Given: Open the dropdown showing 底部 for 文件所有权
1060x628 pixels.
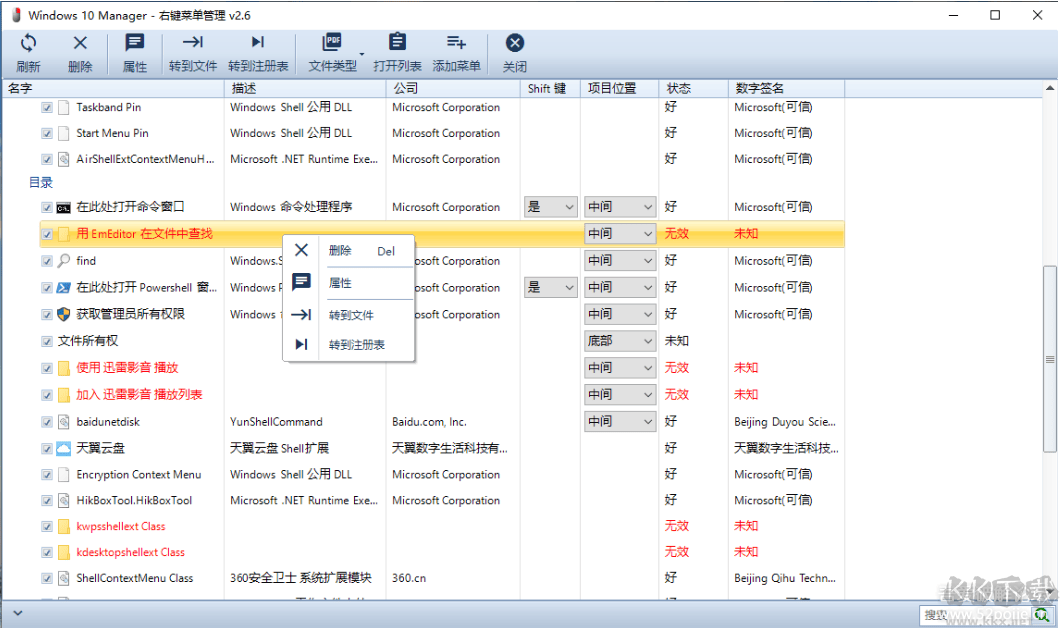Looking at the screenshot, I should tap(619, 340).
